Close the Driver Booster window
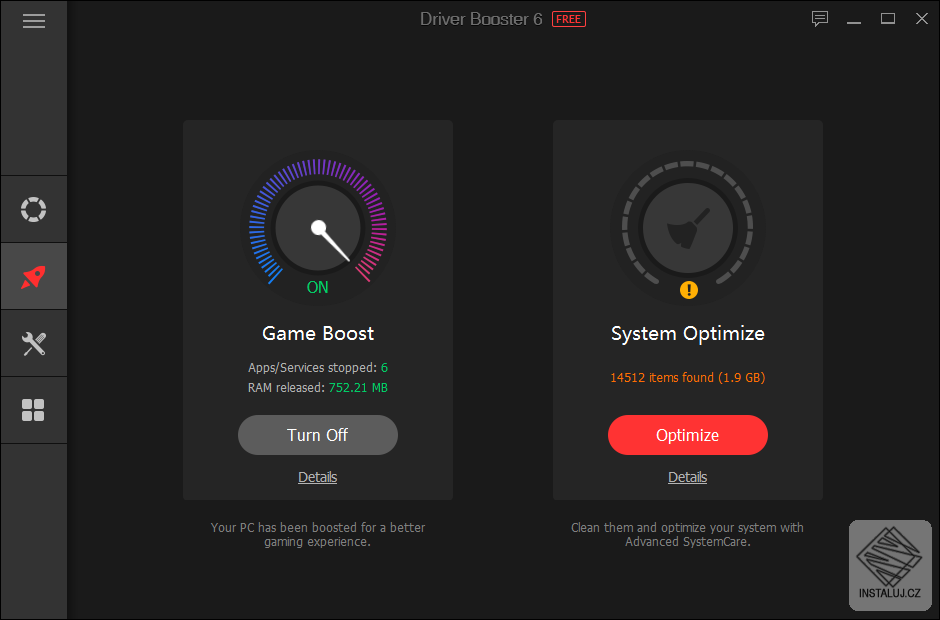Viewport: 940px width, 620px height. (922, 19)
